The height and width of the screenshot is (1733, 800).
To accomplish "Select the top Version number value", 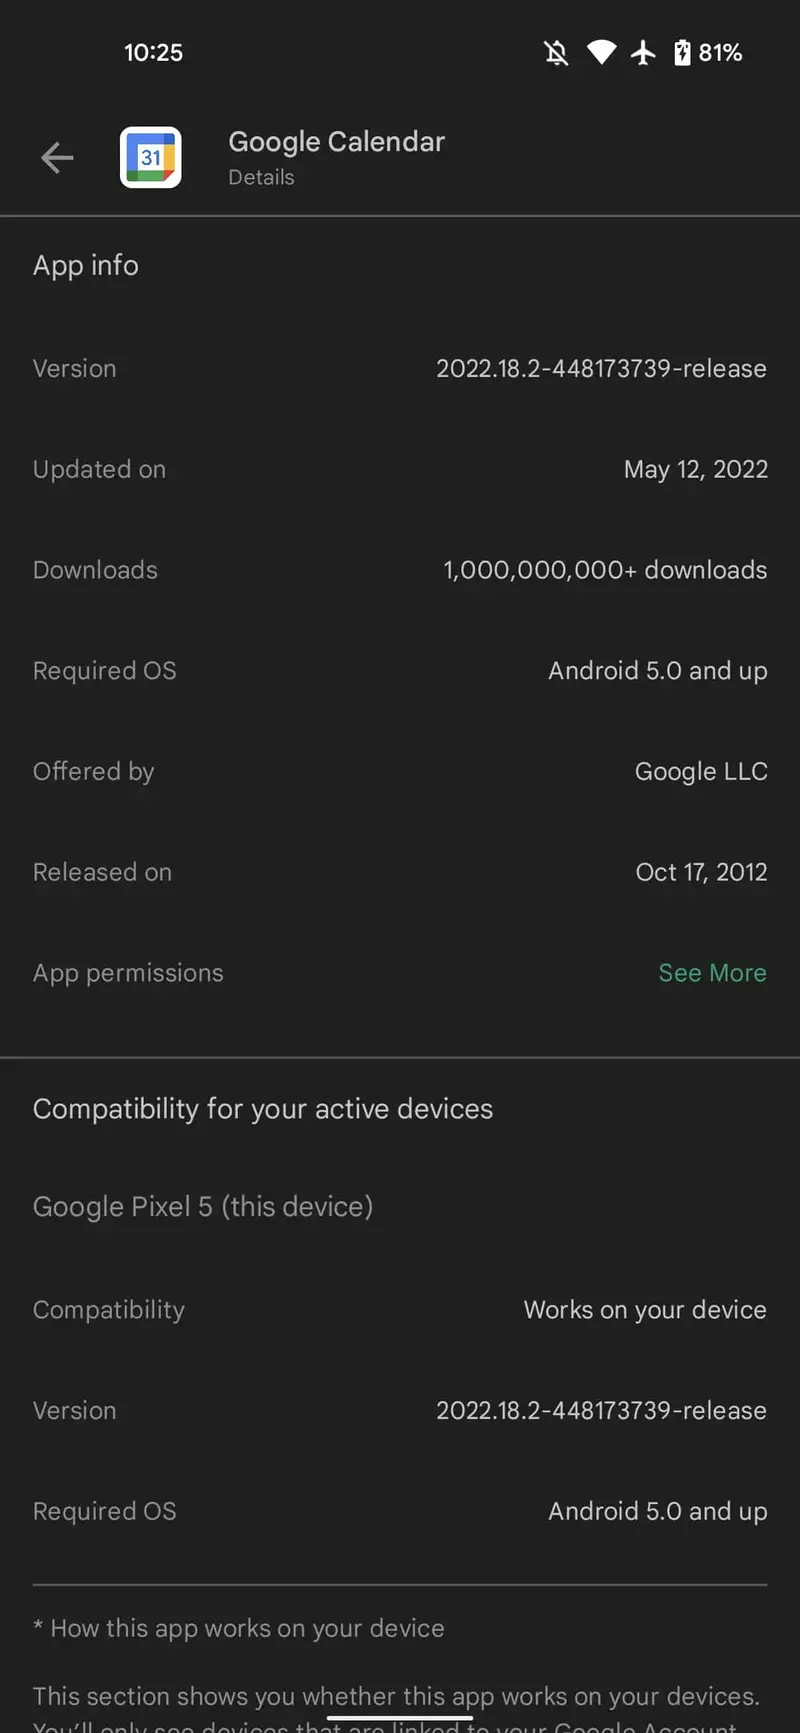I will pyautogui.click(x=601, y=369).
